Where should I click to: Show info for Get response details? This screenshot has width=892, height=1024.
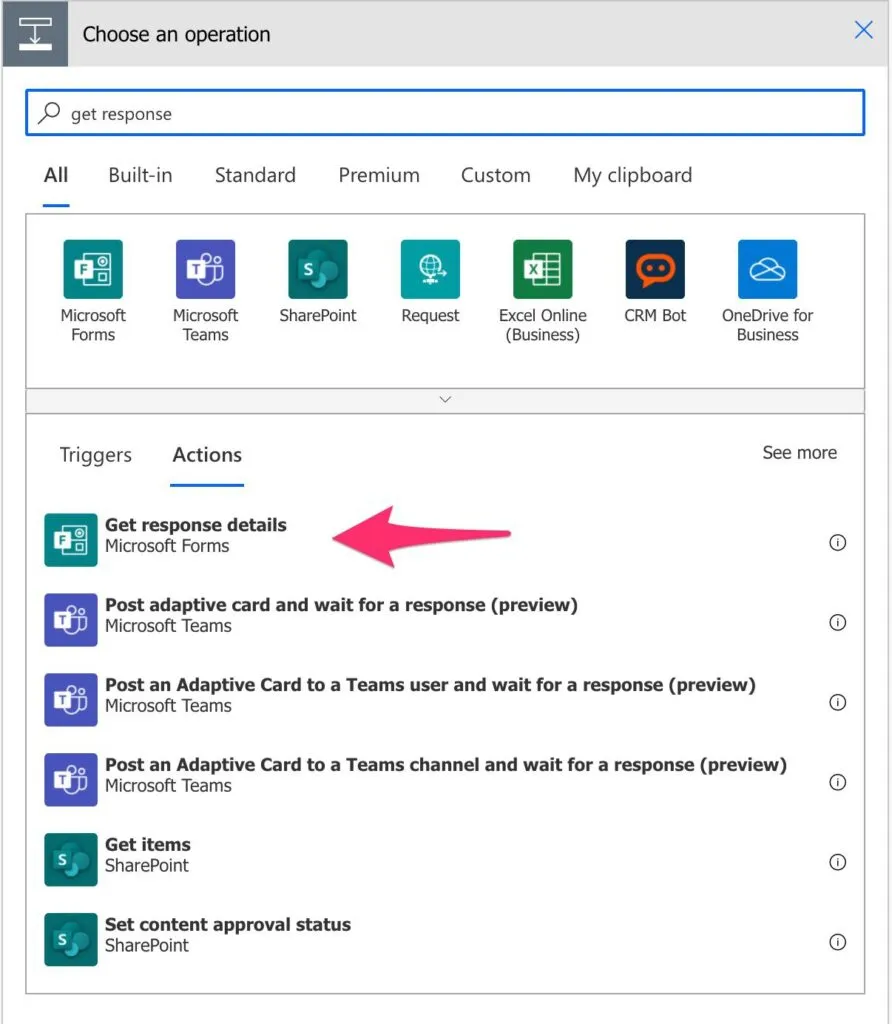[838, 543]
